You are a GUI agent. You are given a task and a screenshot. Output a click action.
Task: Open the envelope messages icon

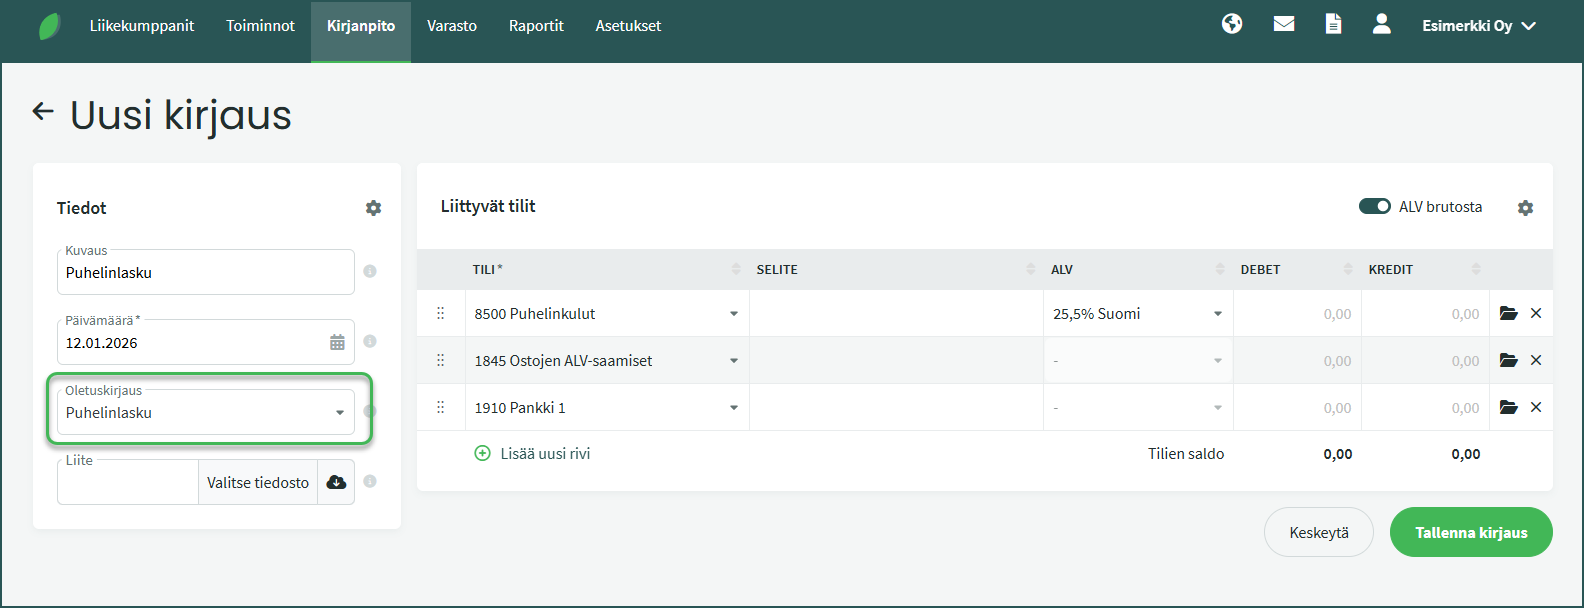tap(1284, 24)
